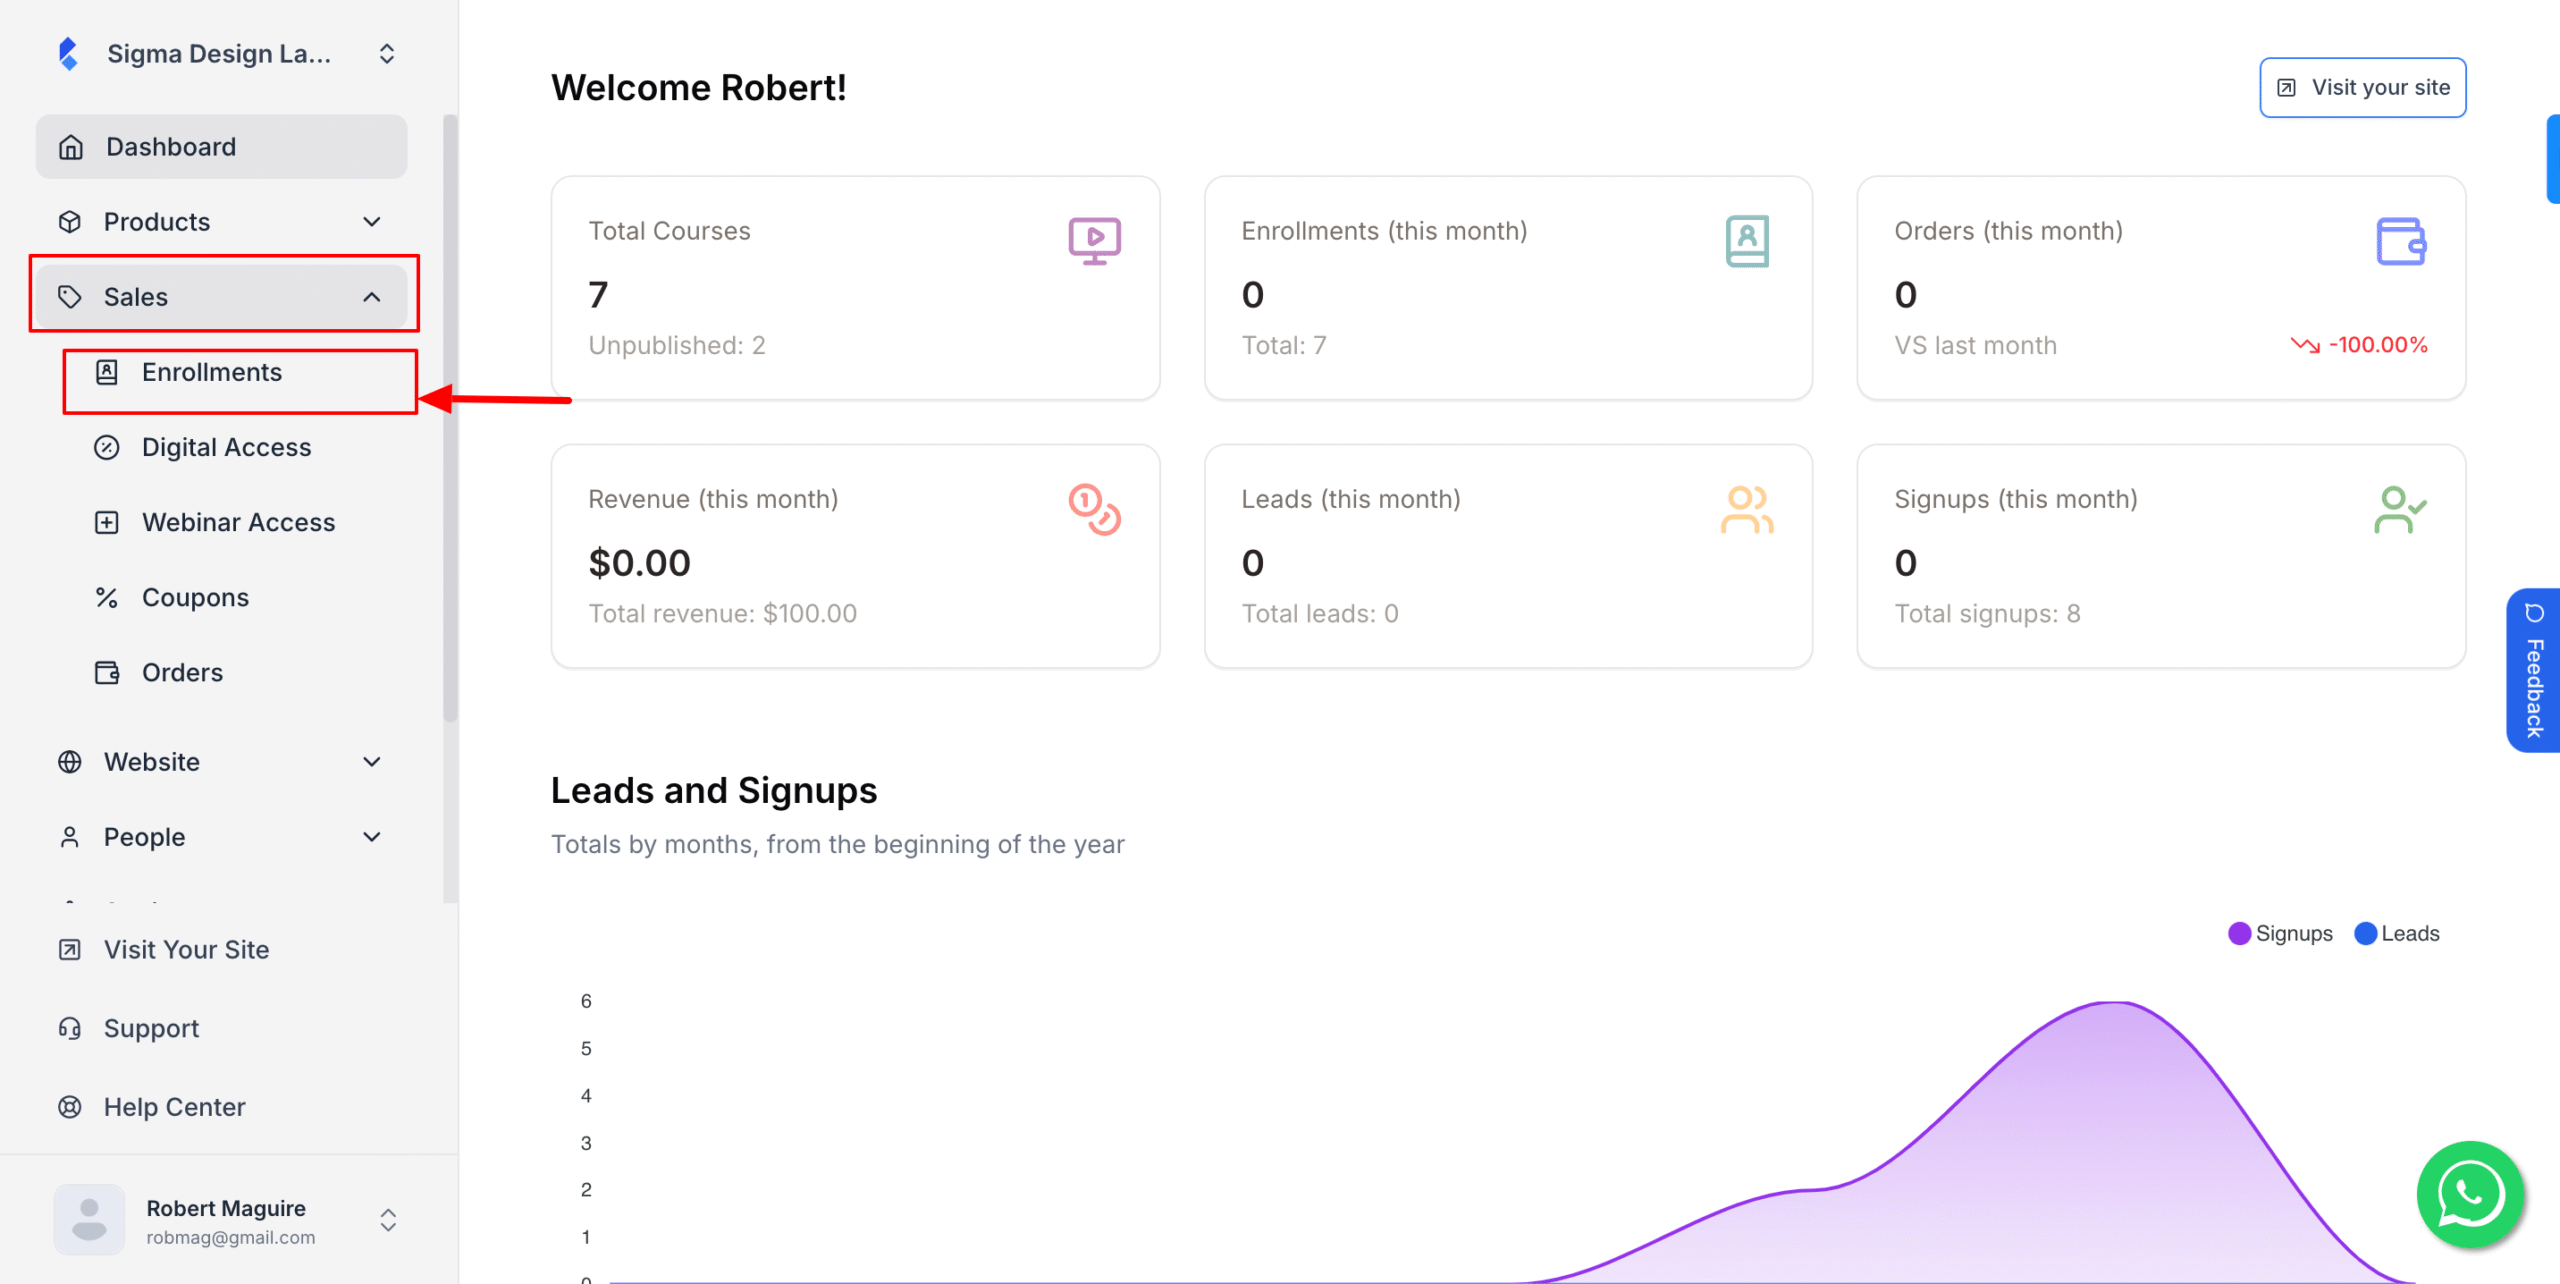Click the Enrollments card book icon
This screenshot has height=1284, width=2560.
tap(1747, 241)
